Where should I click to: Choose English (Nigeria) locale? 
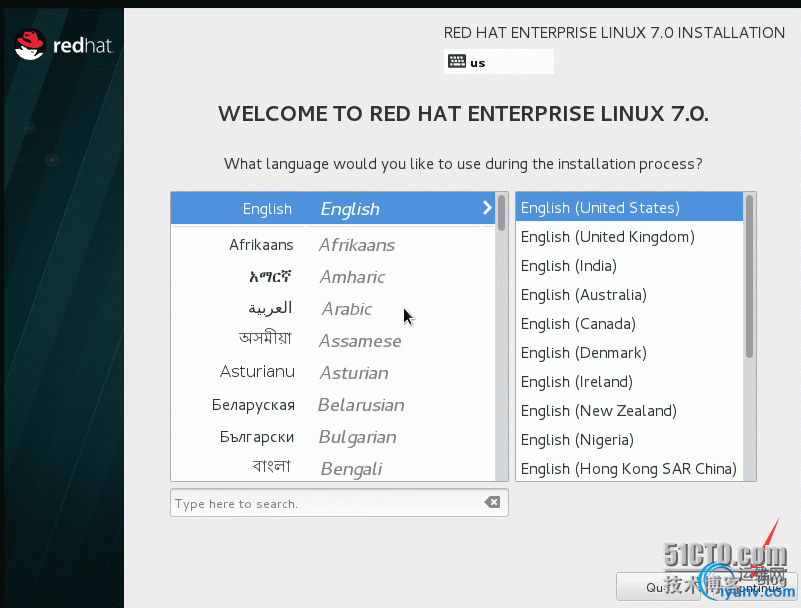point(629,440)
